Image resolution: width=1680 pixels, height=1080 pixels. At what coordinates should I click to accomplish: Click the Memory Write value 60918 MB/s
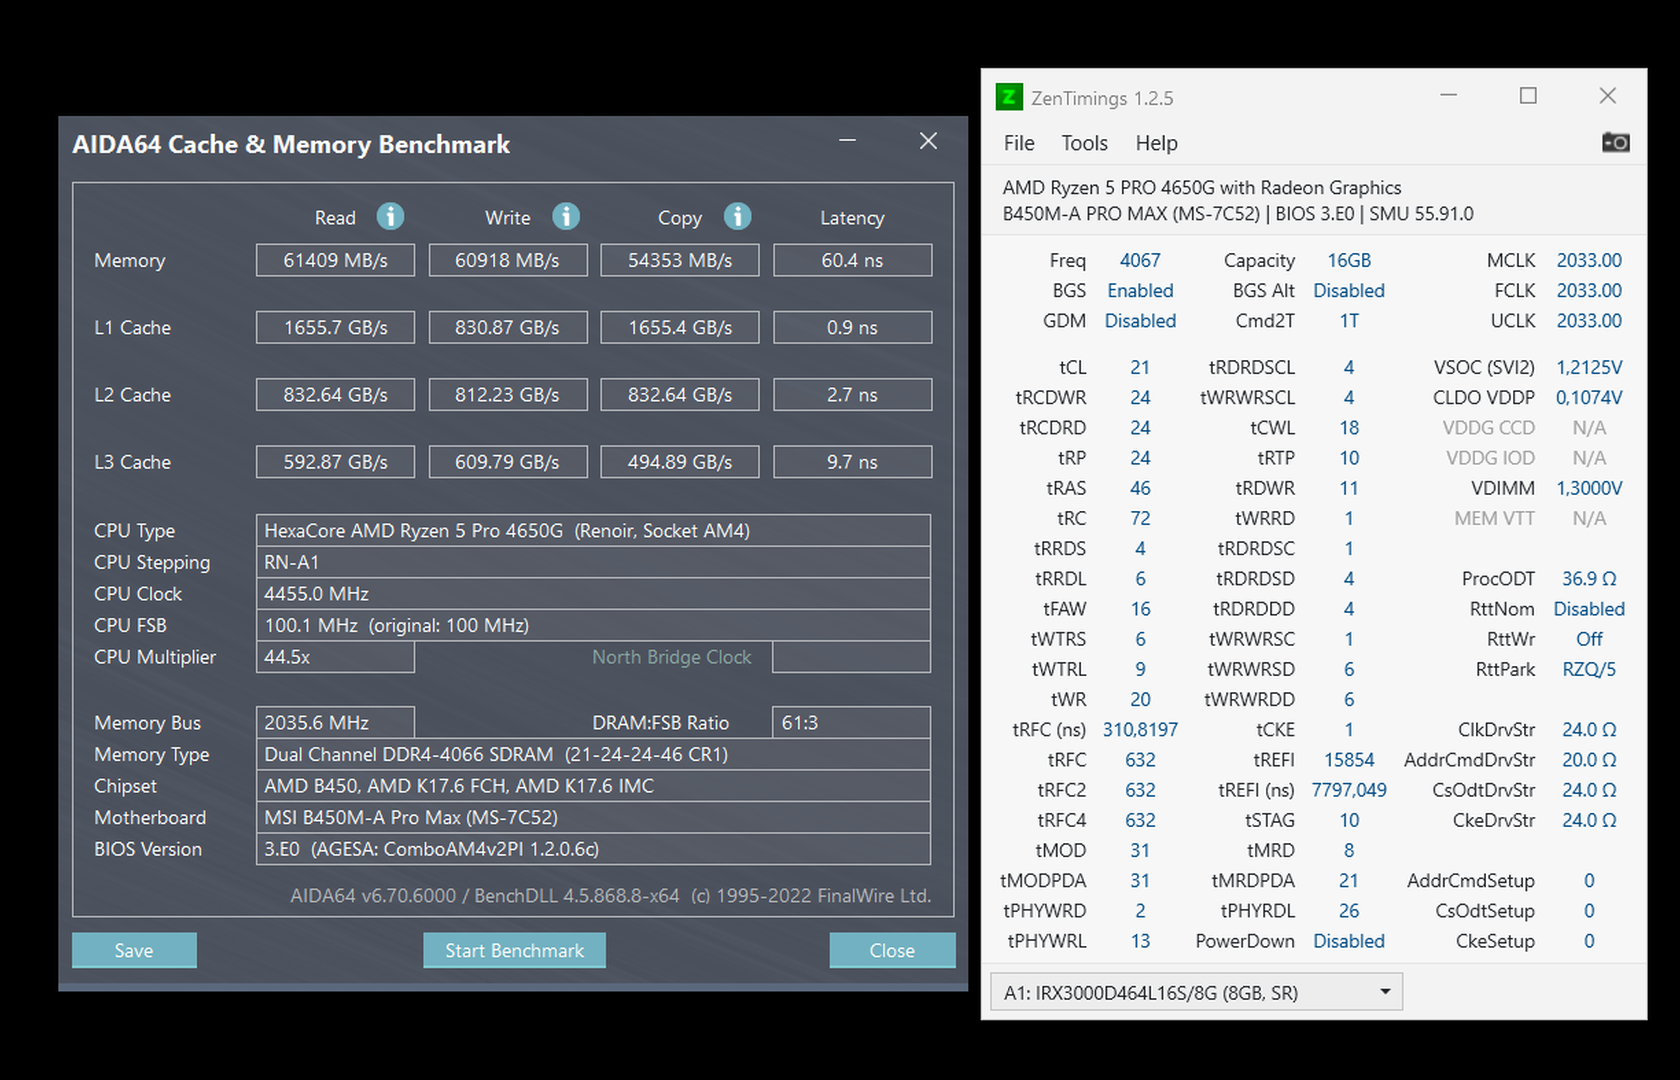tap(507, 260)
